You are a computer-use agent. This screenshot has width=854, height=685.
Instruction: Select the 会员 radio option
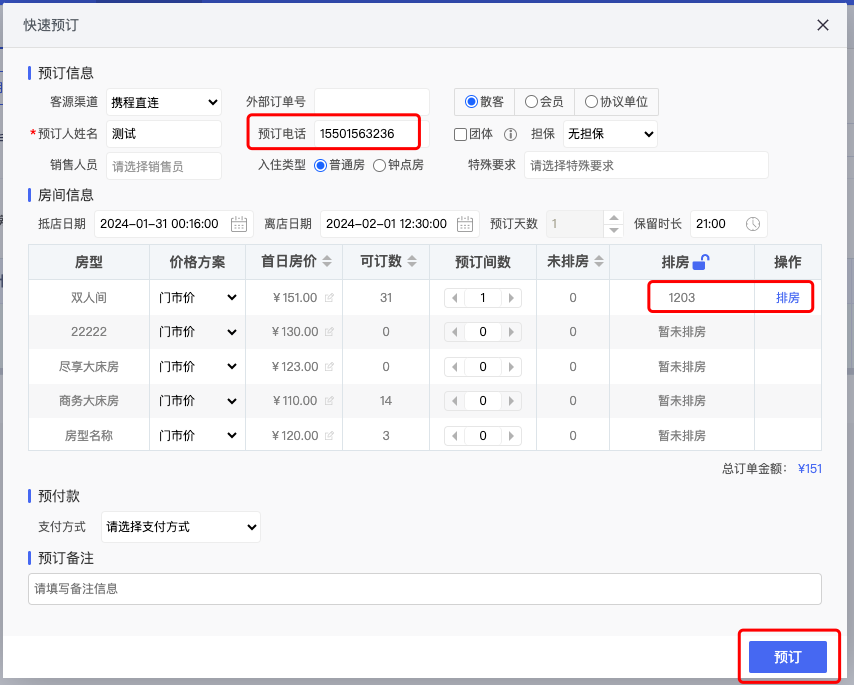(531, 102)
